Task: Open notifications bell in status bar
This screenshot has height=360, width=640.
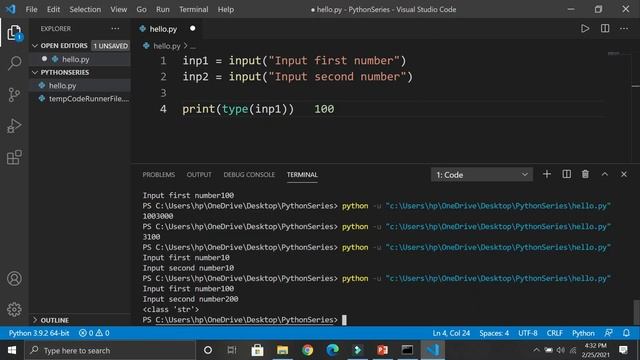Action: (x=627, y=333)
